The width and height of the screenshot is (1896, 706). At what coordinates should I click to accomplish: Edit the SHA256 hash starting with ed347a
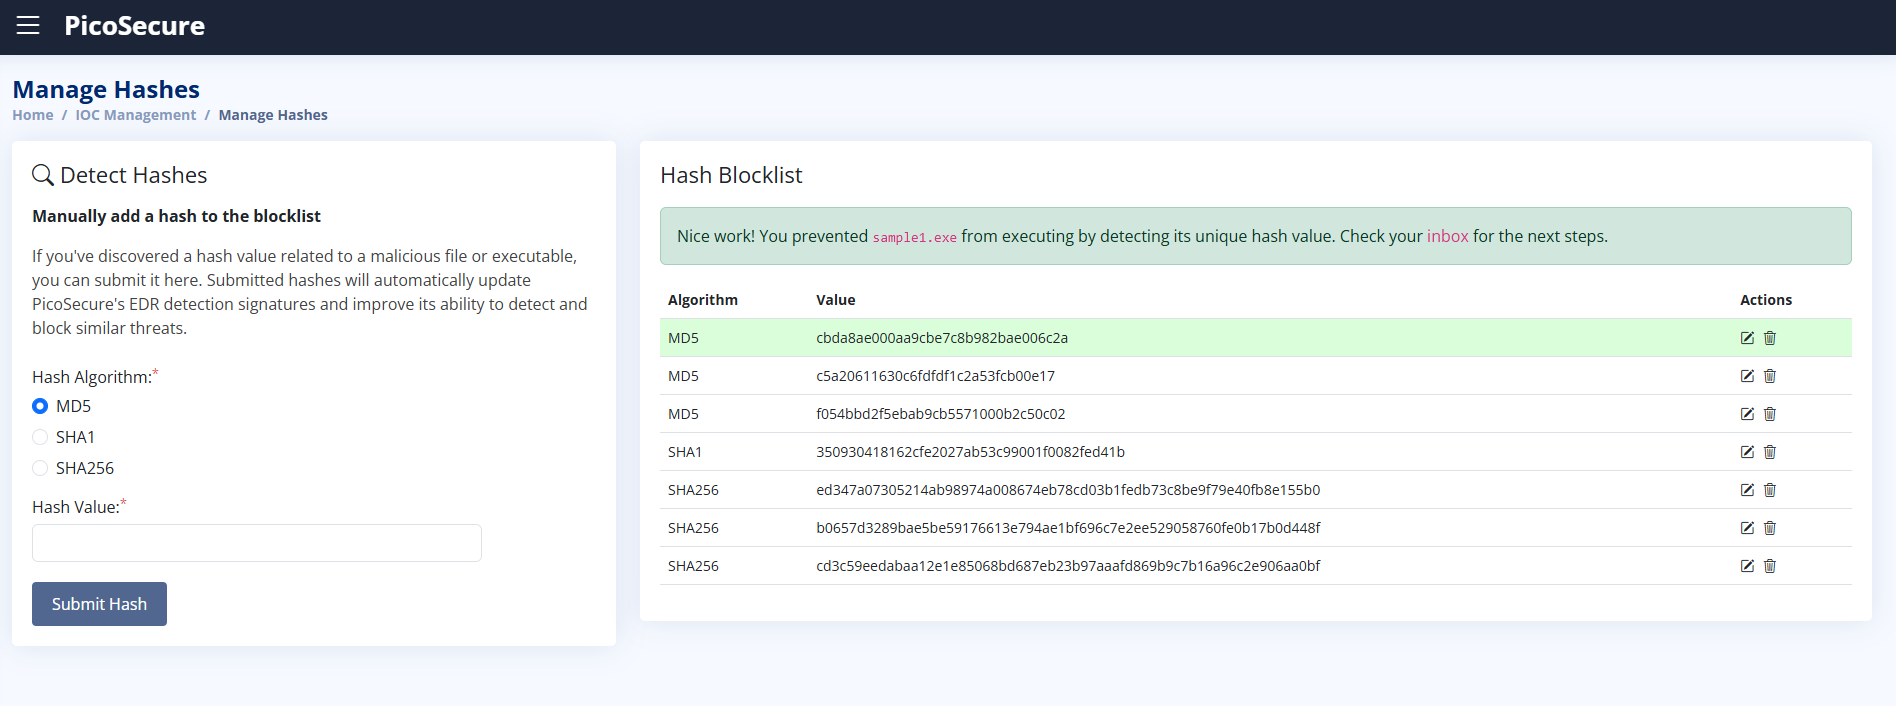click(x=1747, y=490)
